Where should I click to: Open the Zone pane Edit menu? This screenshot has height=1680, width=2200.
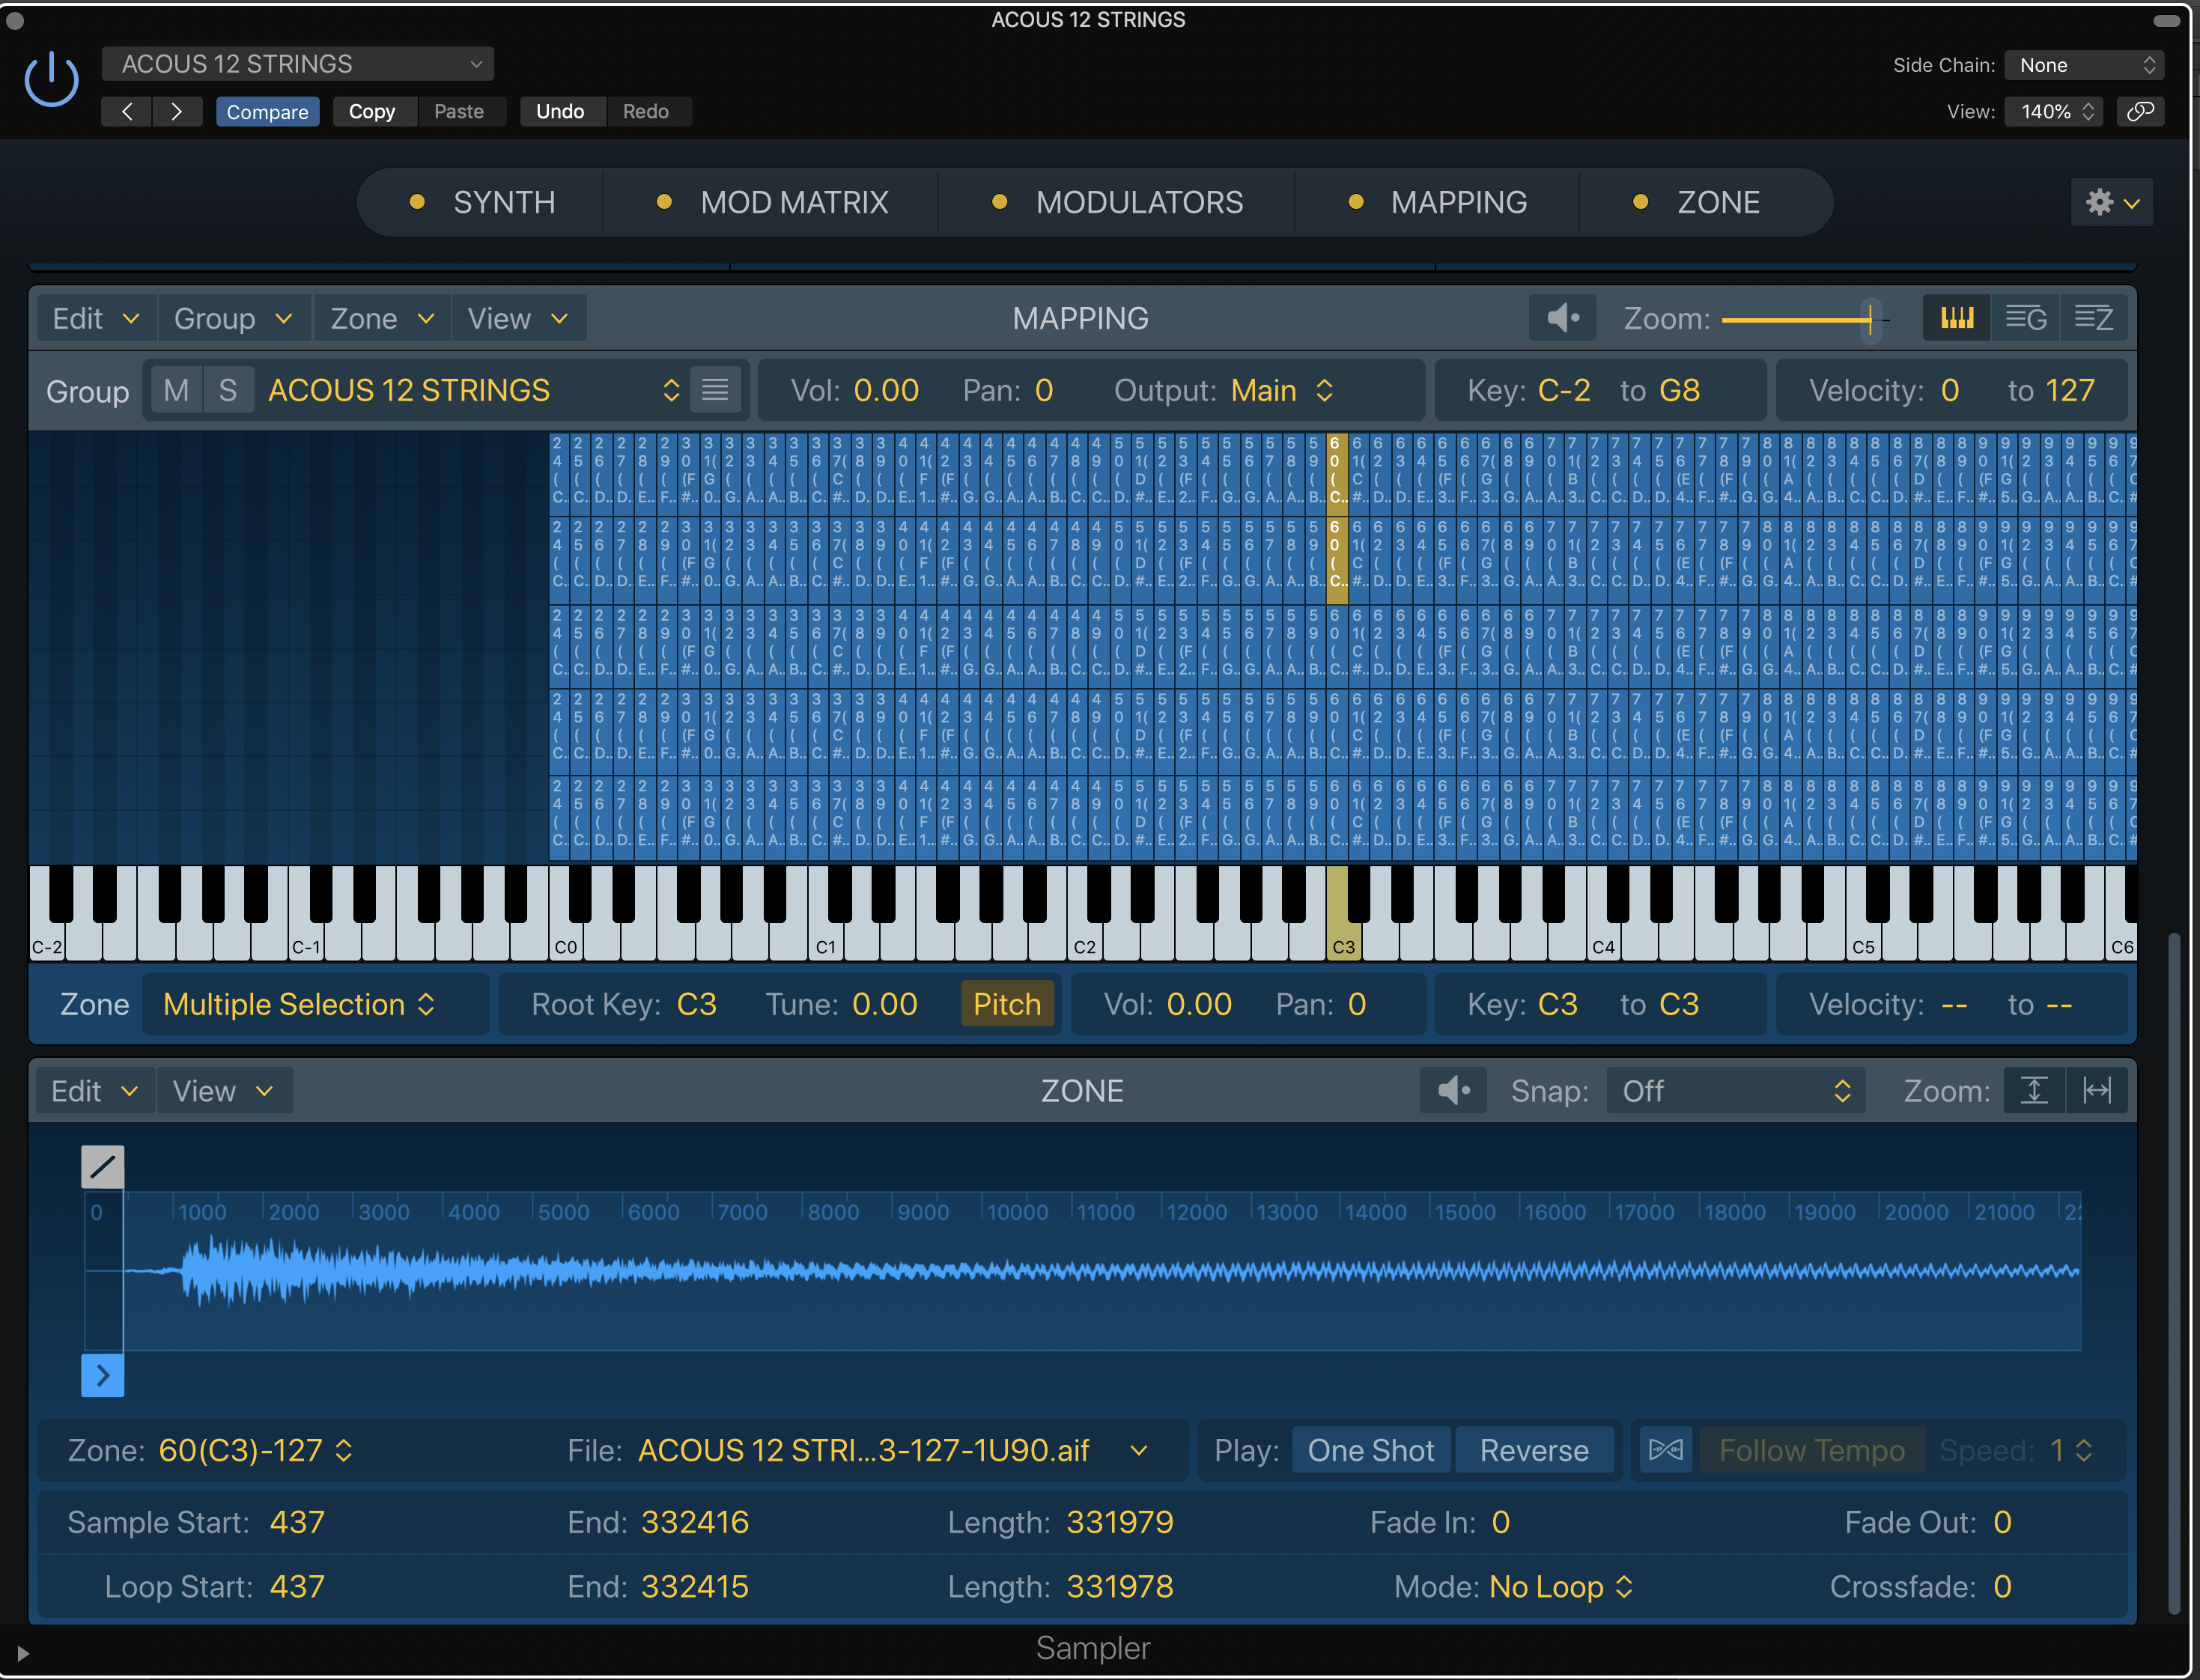pos(95,1090)
